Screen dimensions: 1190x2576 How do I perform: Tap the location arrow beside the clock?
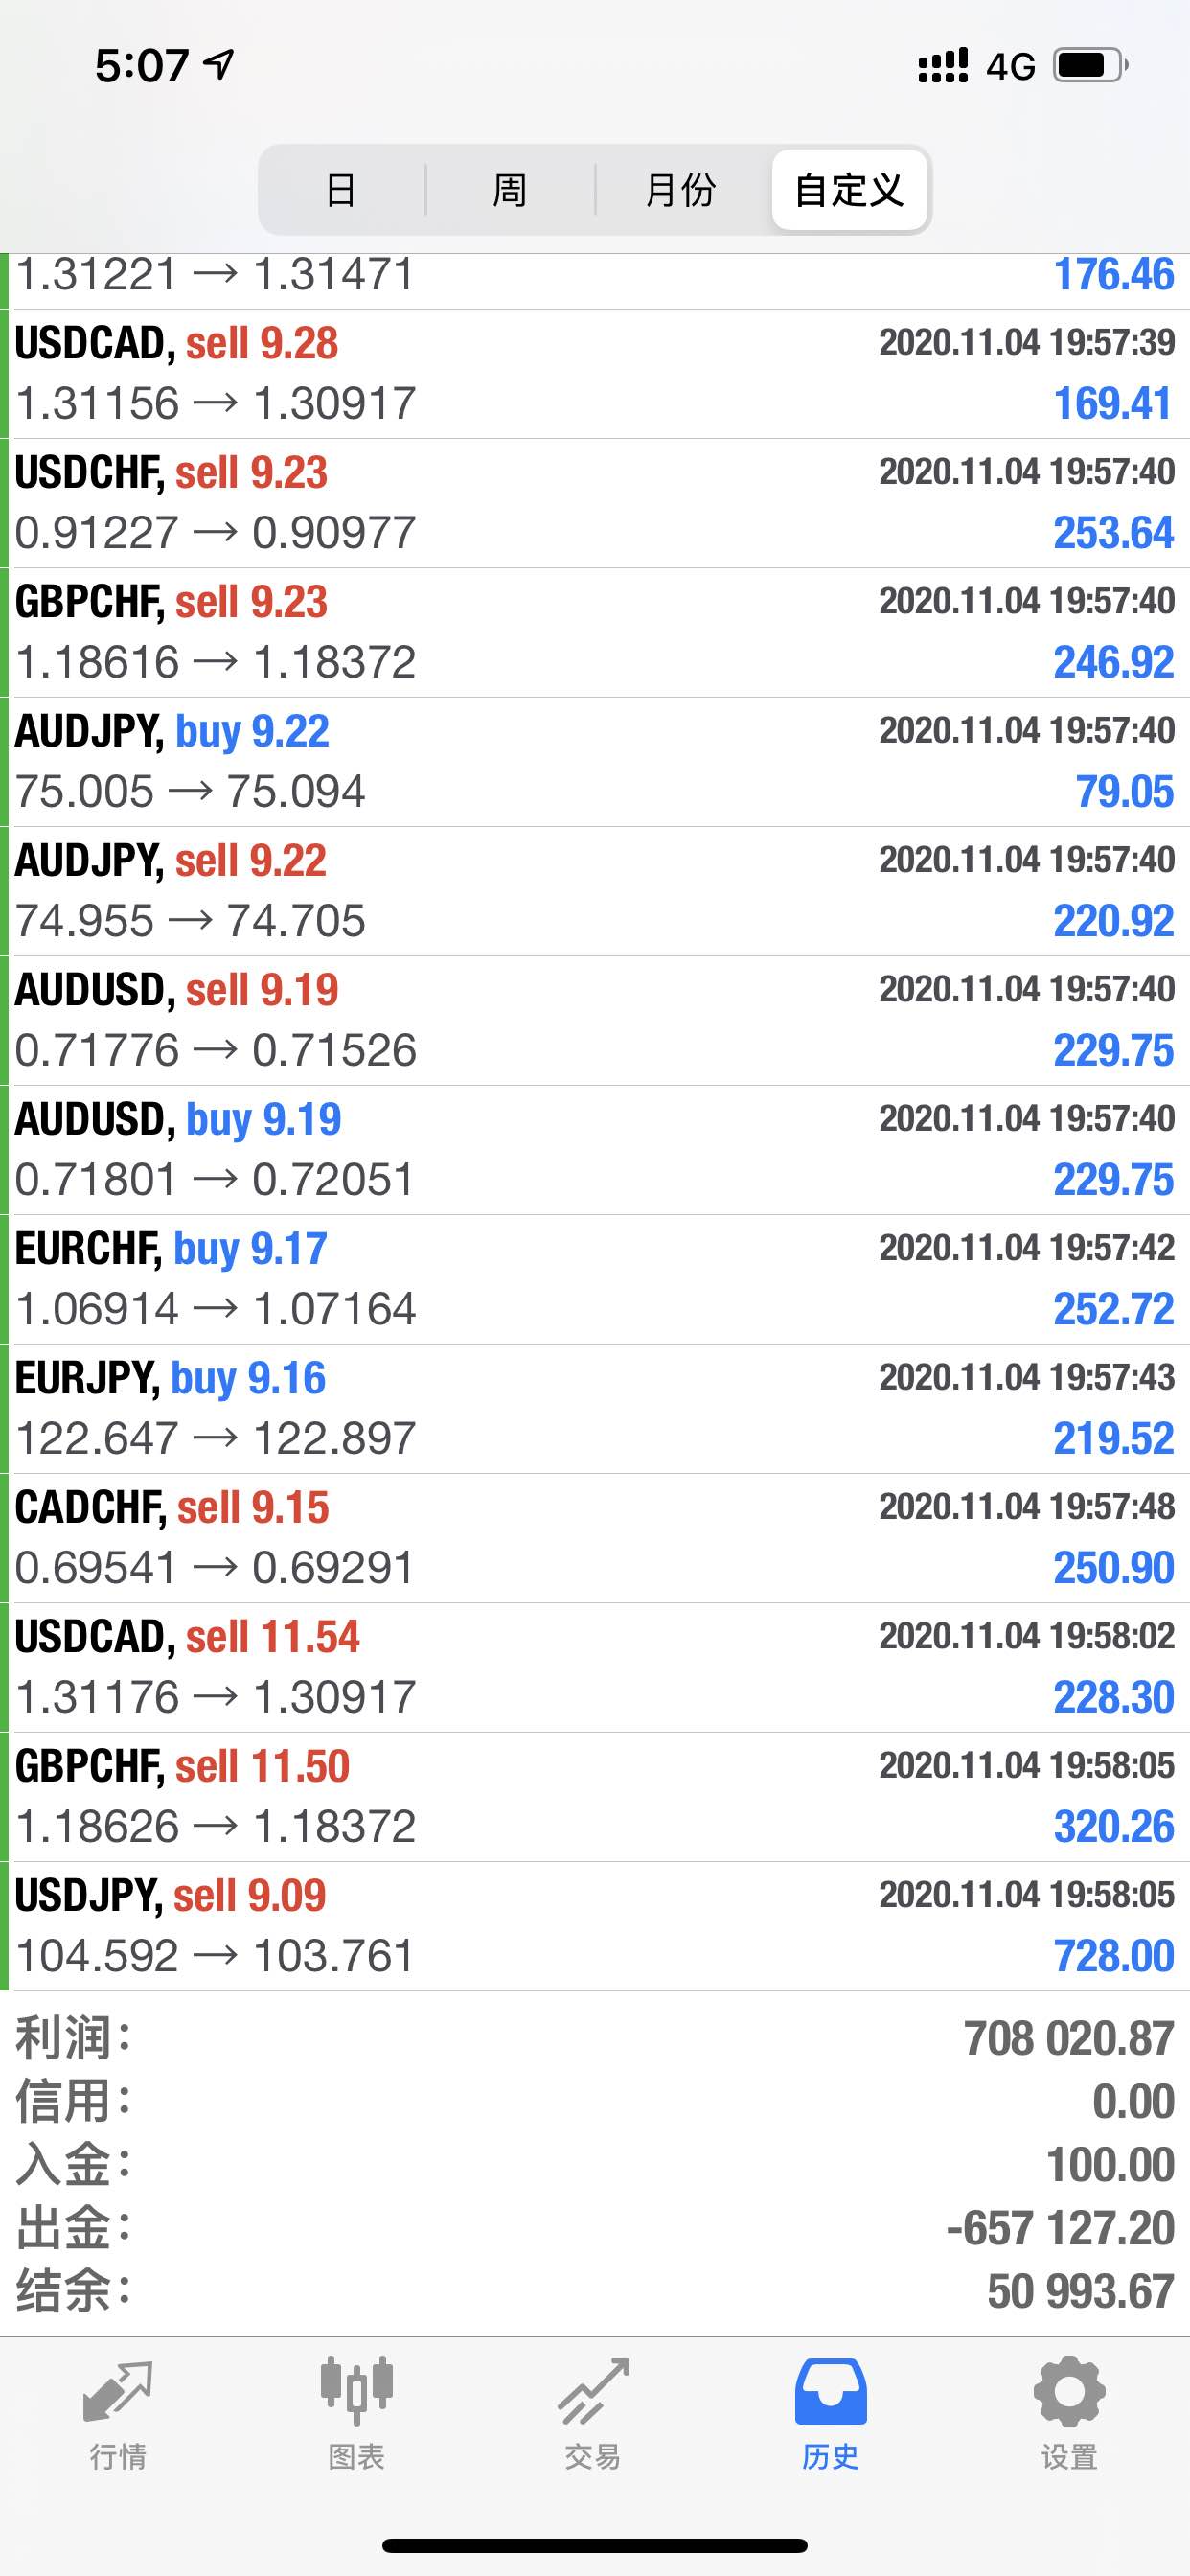[x=219, y=64]
